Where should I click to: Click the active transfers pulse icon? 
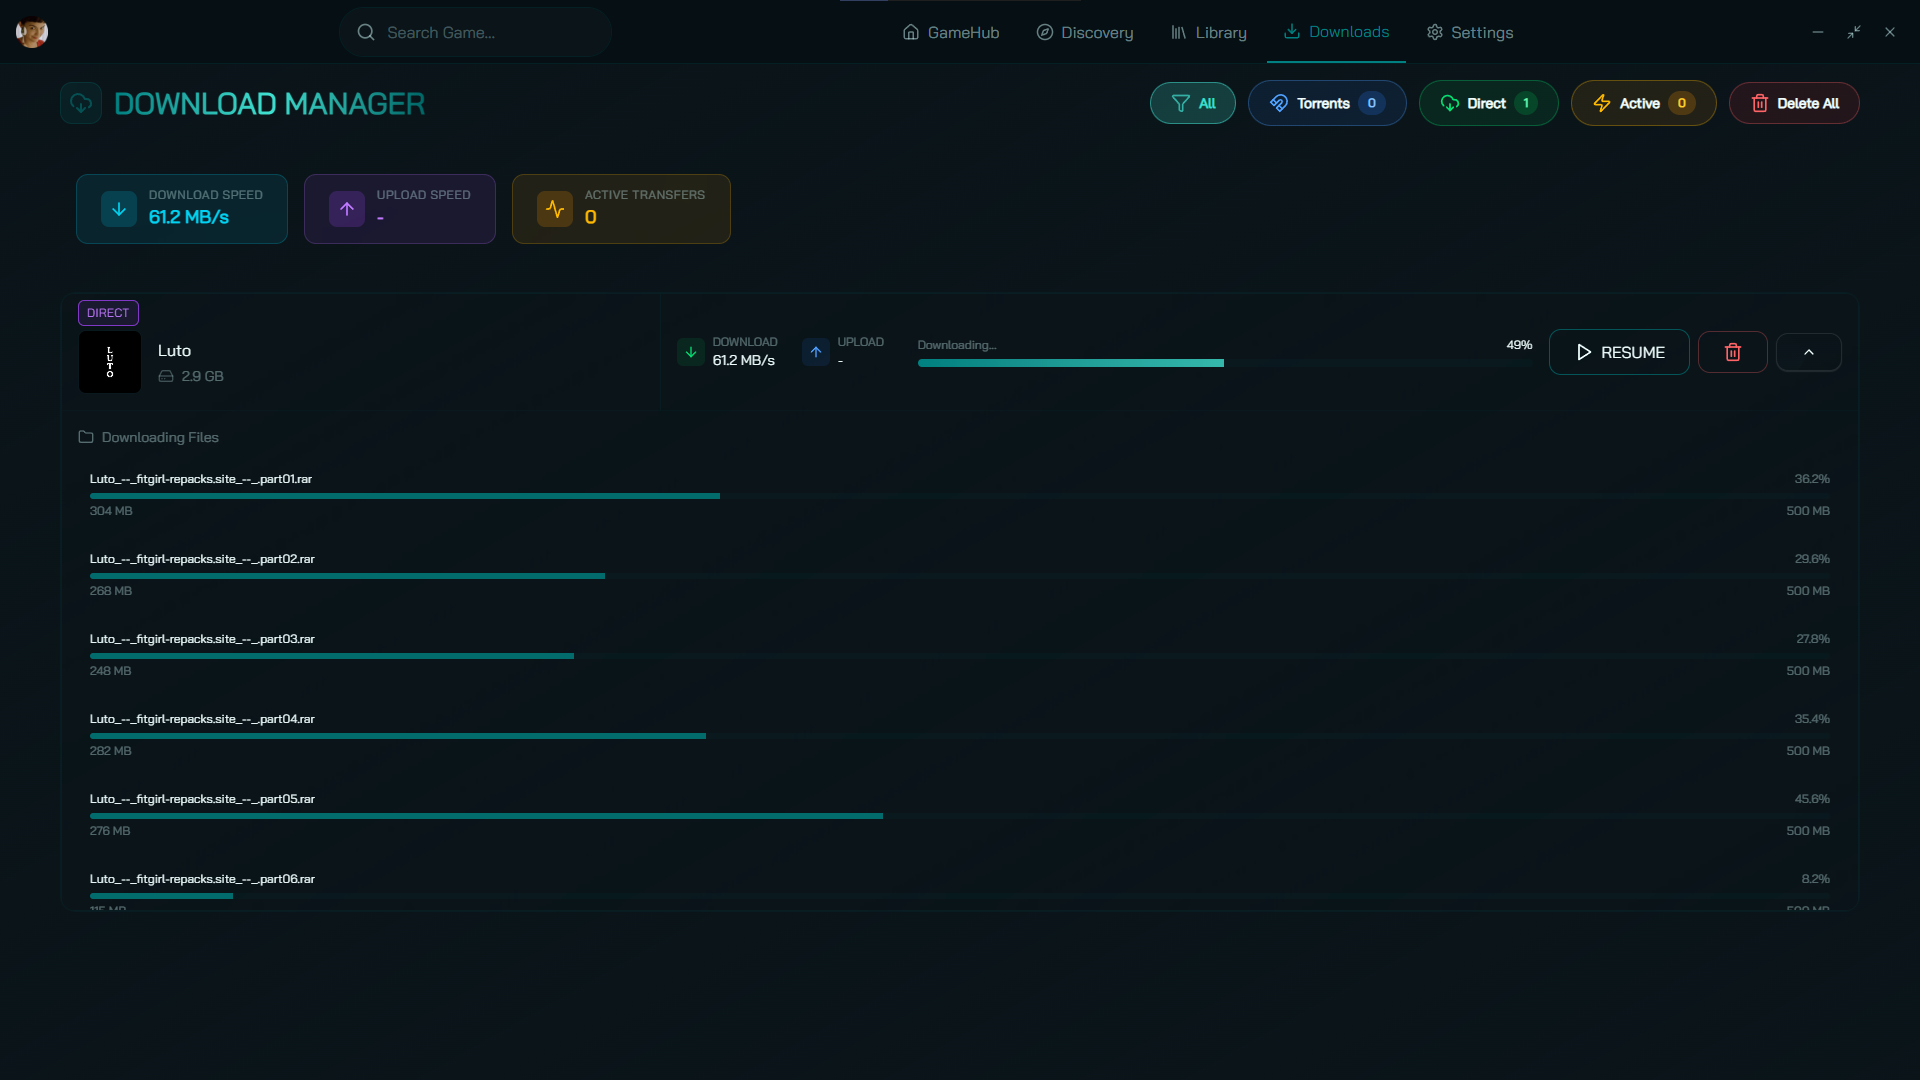click(x=555, y=209)
